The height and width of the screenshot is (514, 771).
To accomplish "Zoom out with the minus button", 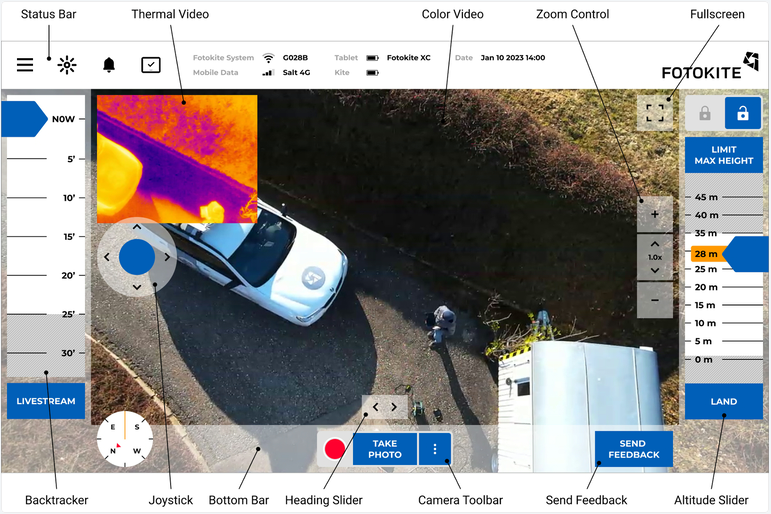I will [x=655, y=299].
